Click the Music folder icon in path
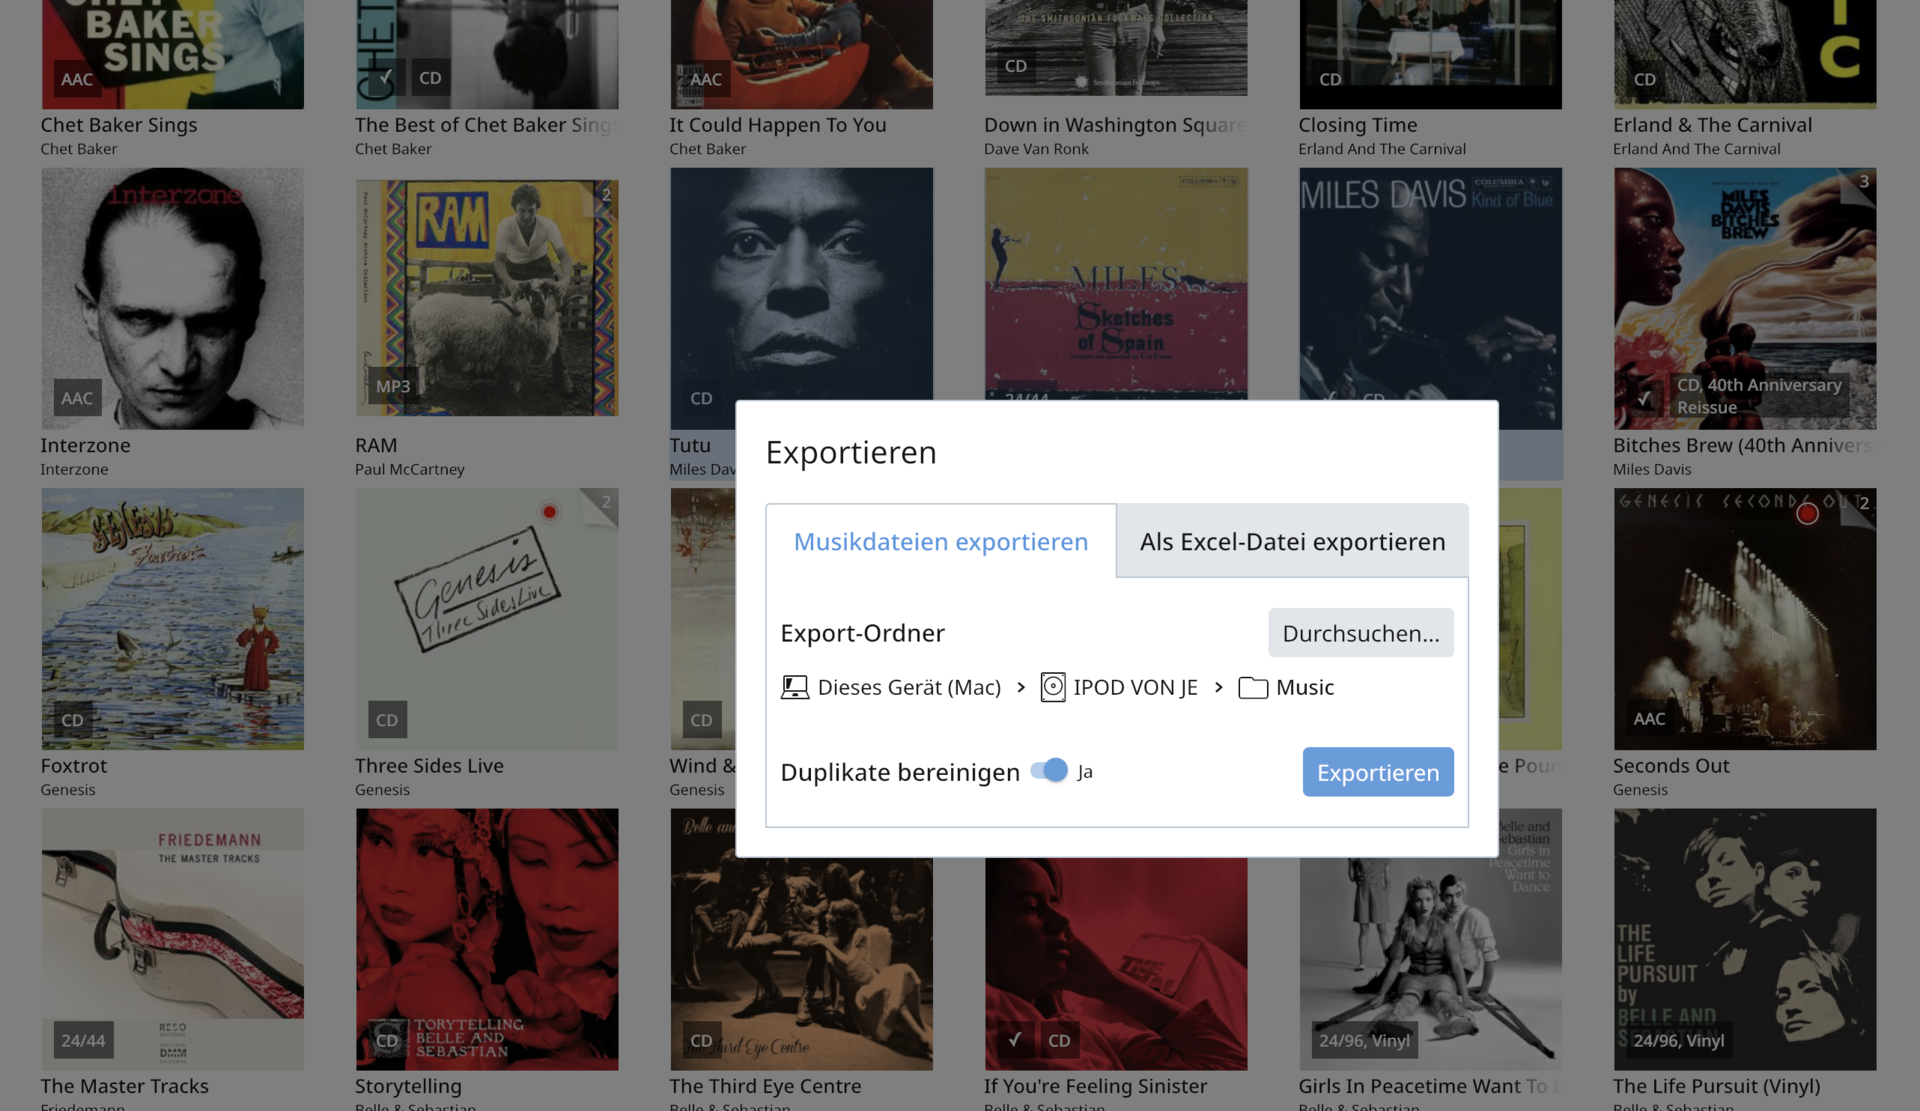 [x=1253, y=688]
